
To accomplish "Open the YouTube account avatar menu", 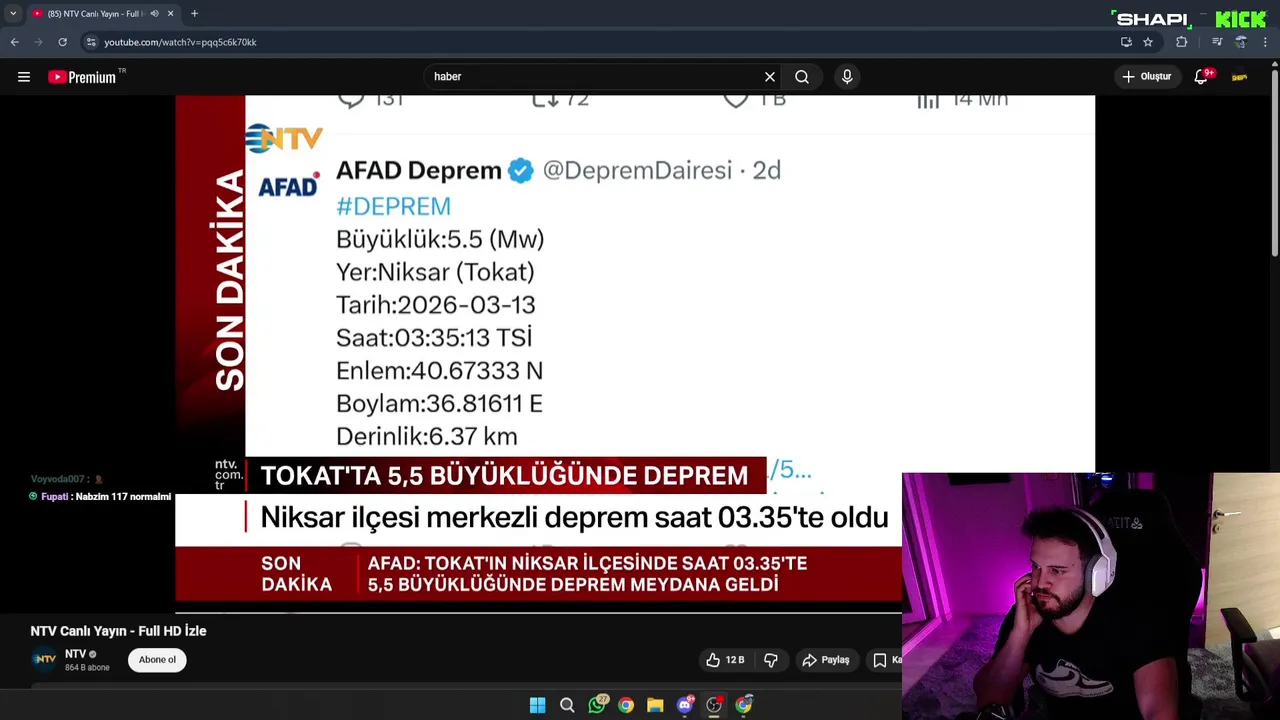I will pos(1239,77).
